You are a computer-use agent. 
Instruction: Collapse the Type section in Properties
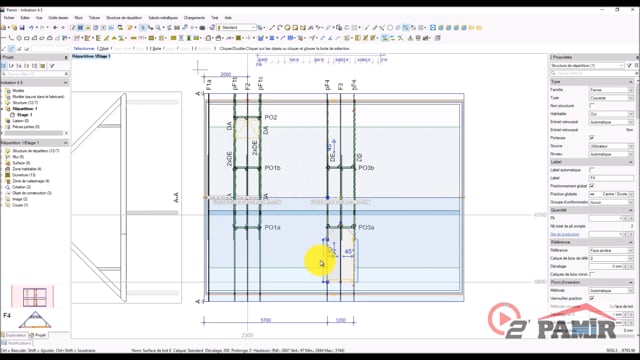[x=631, y=82]
